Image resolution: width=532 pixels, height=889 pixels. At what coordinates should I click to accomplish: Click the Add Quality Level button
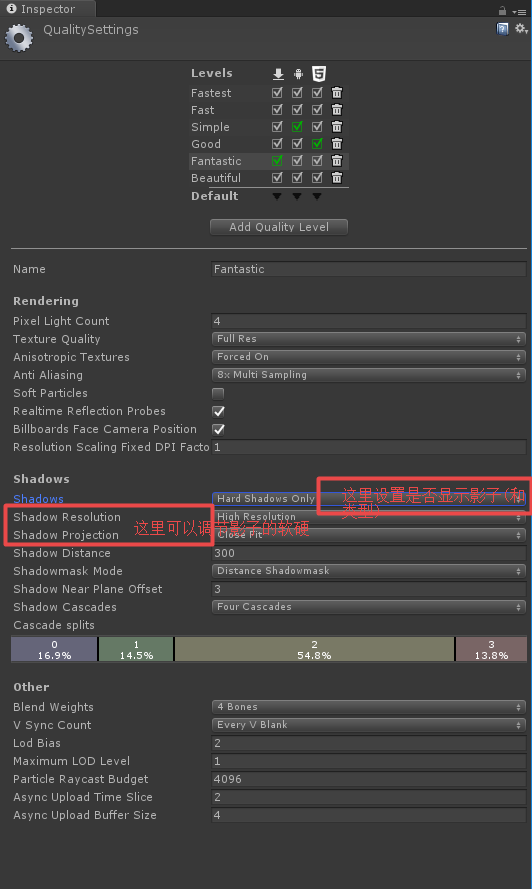(278, 227)
